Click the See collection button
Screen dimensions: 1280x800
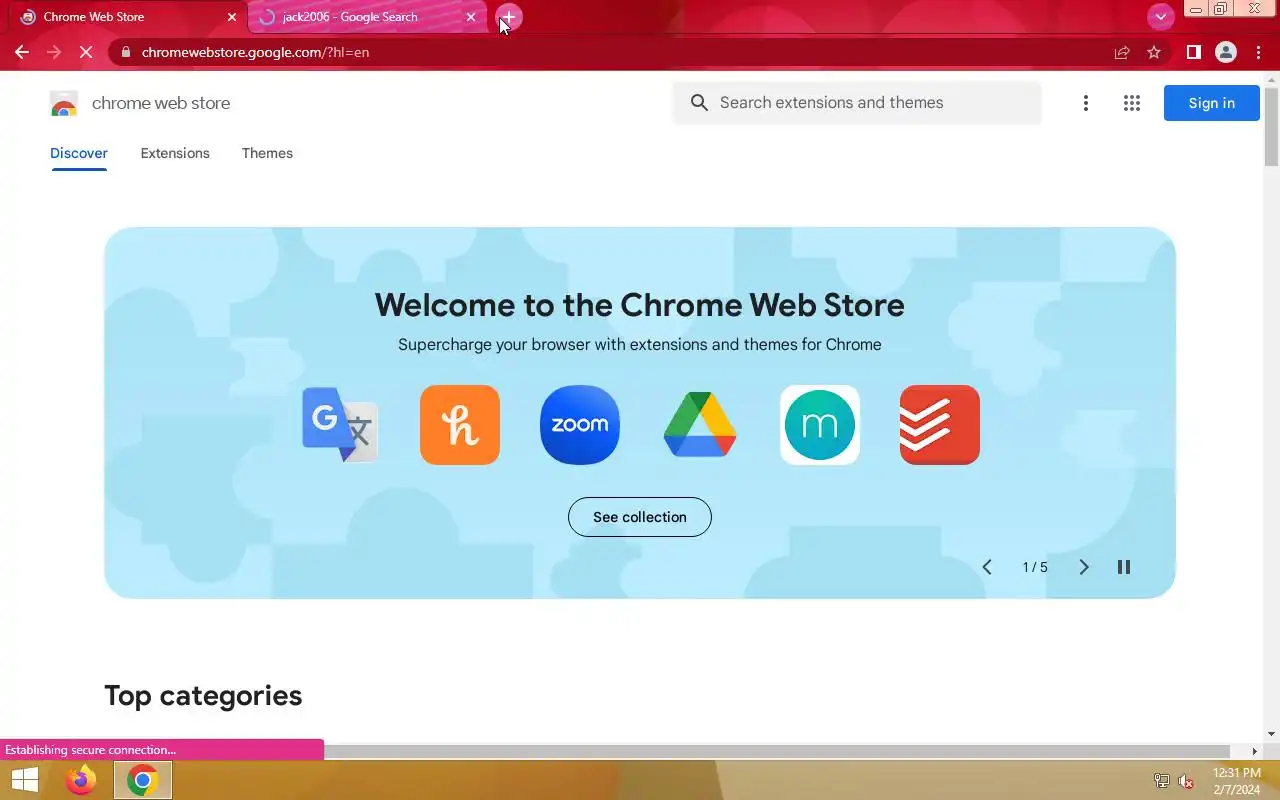[x=640, y=517]
